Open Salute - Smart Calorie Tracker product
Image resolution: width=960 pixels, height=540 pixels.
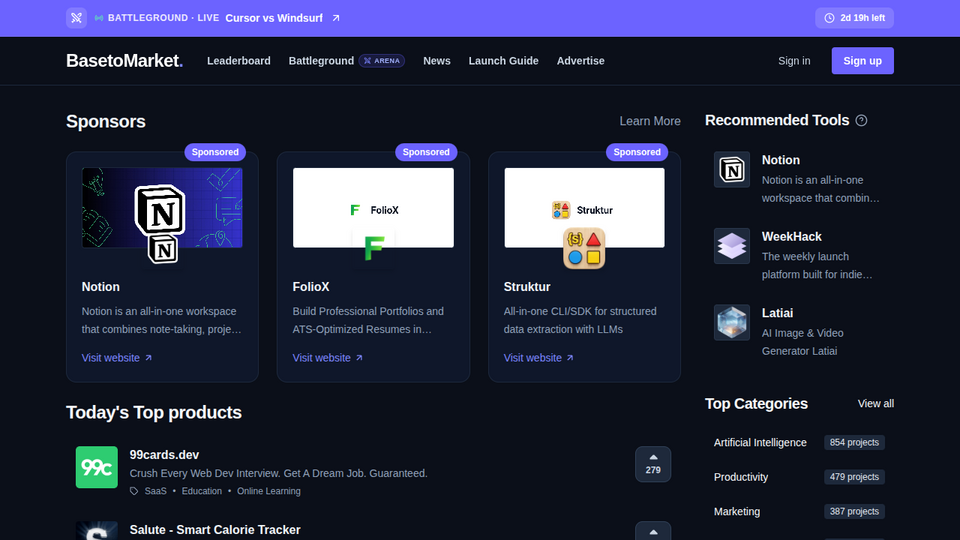pyautogui.click(x=215, y=530)
